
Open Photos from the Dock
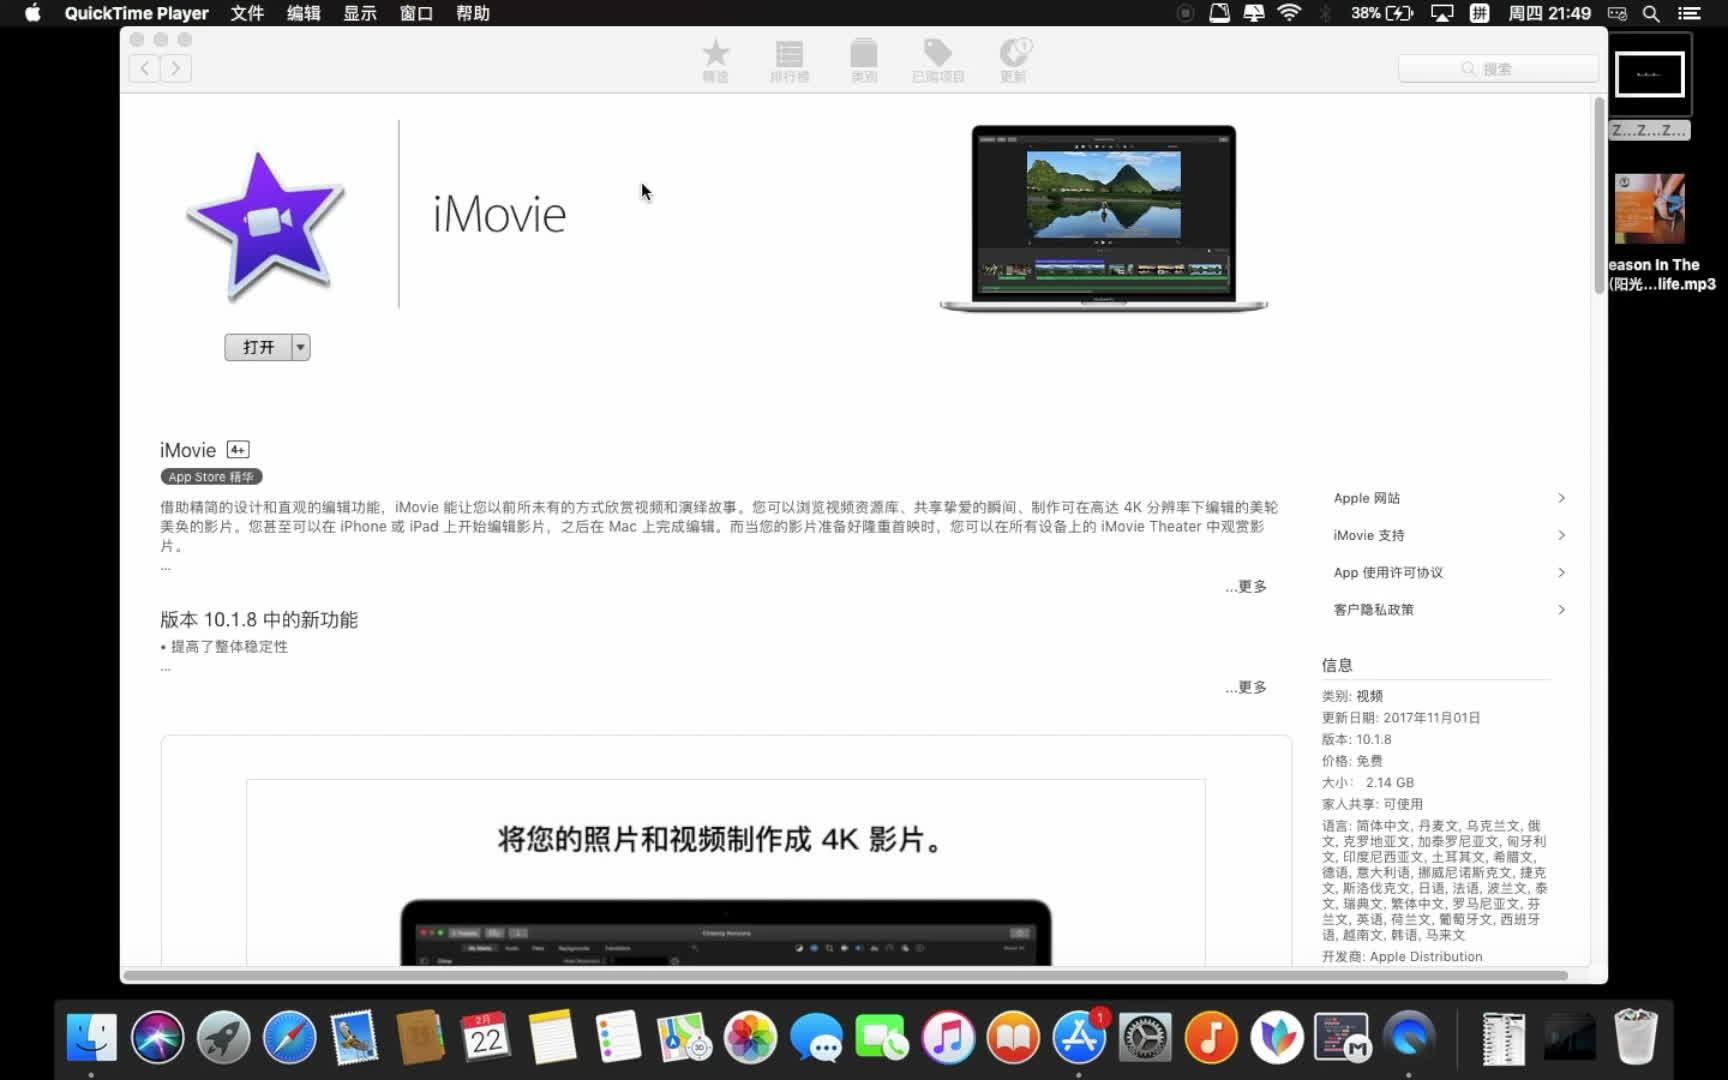click(750, 1037)
